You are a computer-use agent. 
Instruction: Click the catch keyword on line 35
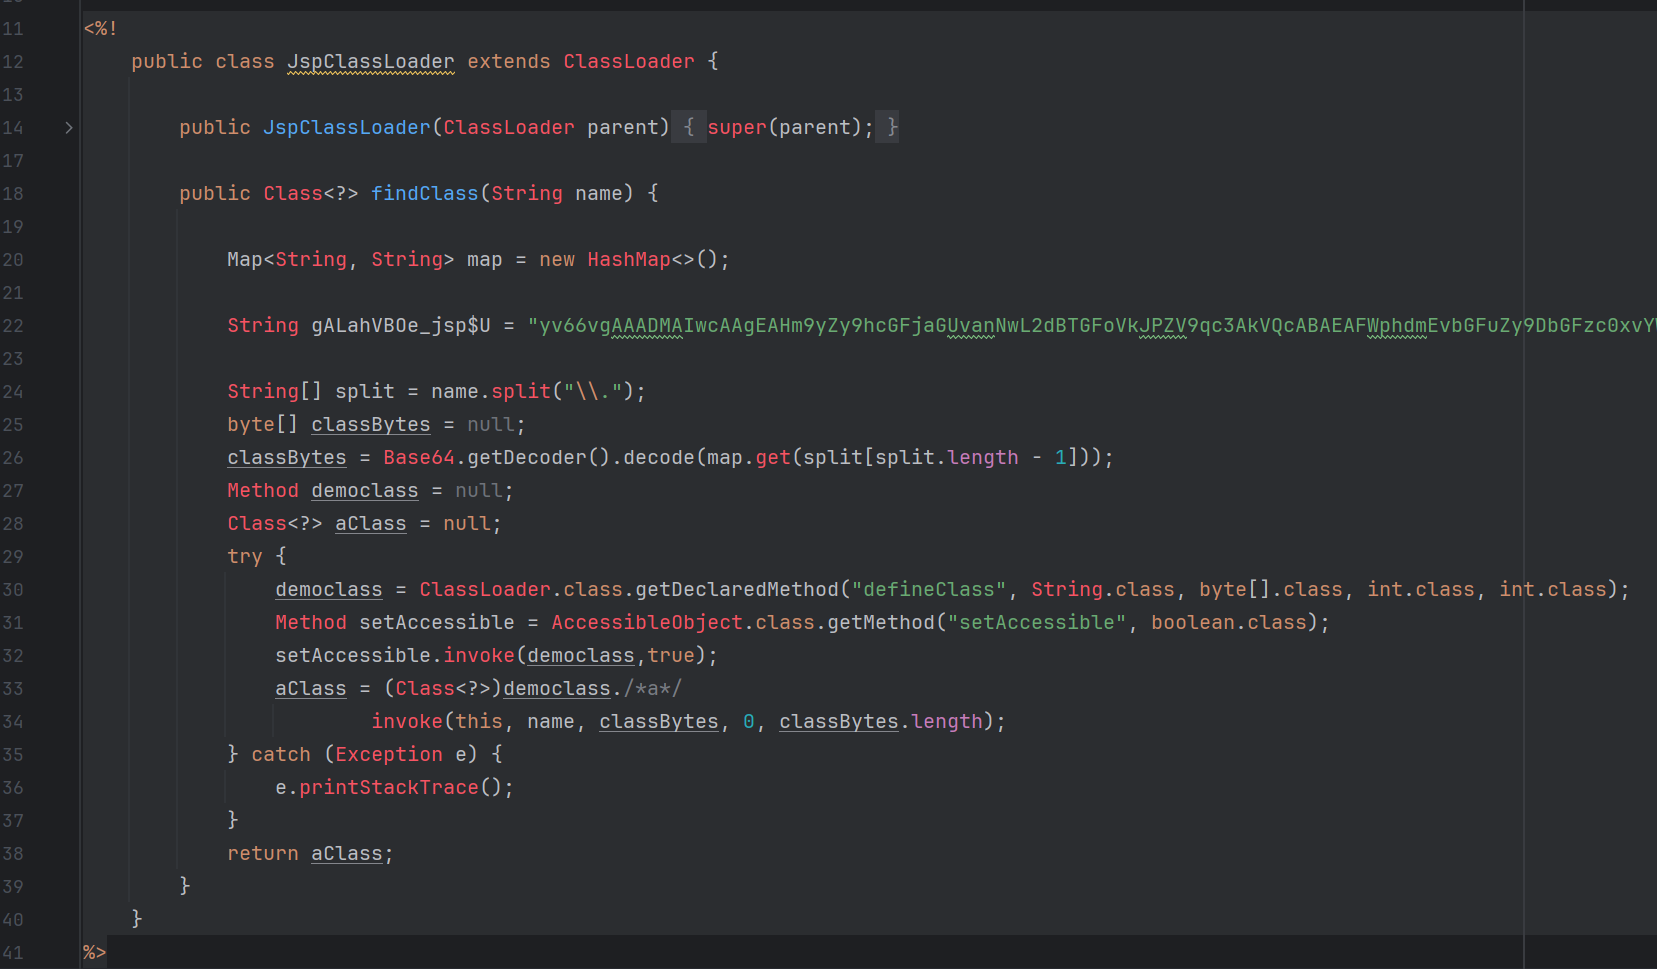[x=281, y=755]
